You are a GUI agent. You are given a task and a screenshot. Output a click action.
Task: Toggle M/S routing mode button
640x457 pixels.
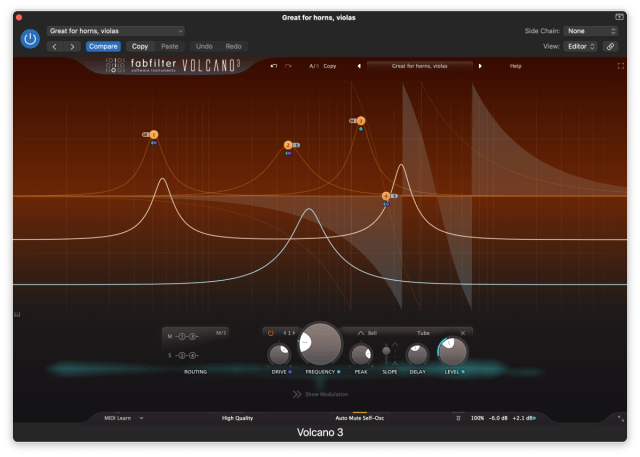221,333
